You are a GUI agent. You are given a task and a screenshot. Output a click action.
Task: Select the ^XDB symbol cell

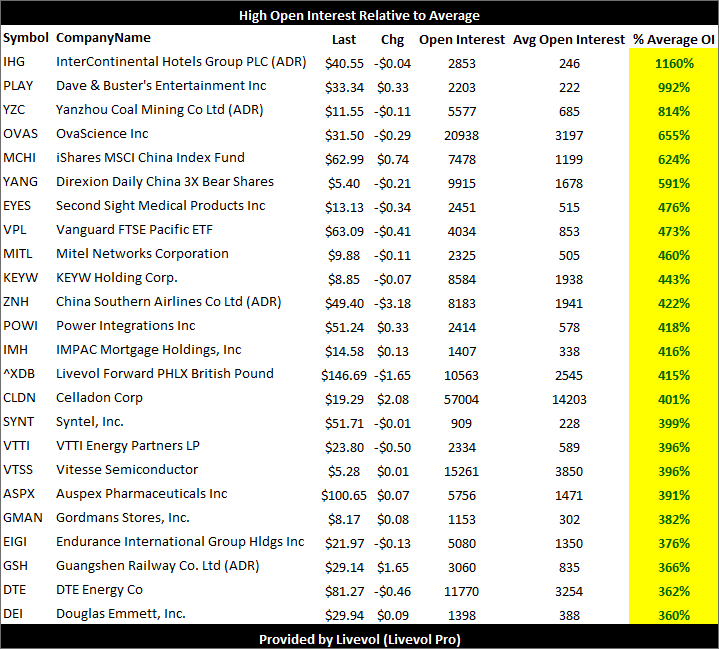pyautogui.click(x=19, y=373)
